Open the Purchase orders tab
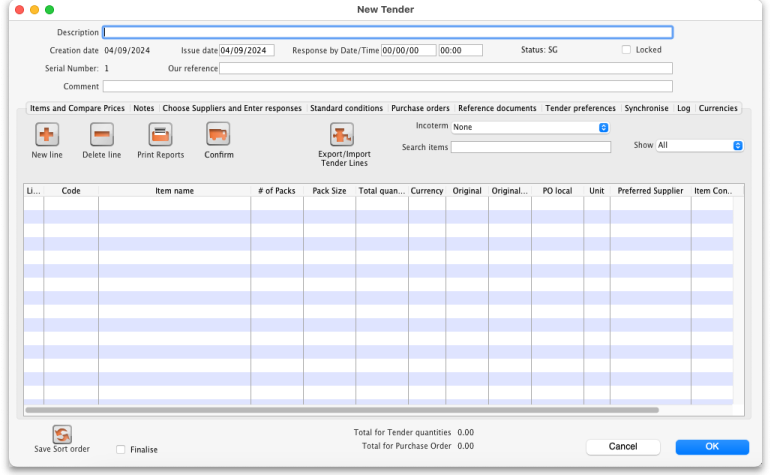Screen dimensions: 771x475 pos(421,108)
